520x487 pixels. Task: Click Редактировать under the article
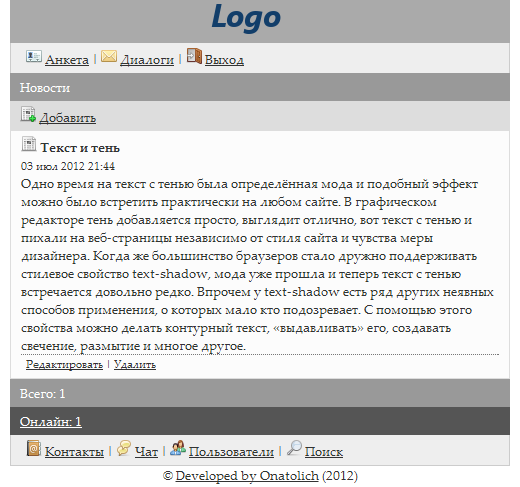64,364
